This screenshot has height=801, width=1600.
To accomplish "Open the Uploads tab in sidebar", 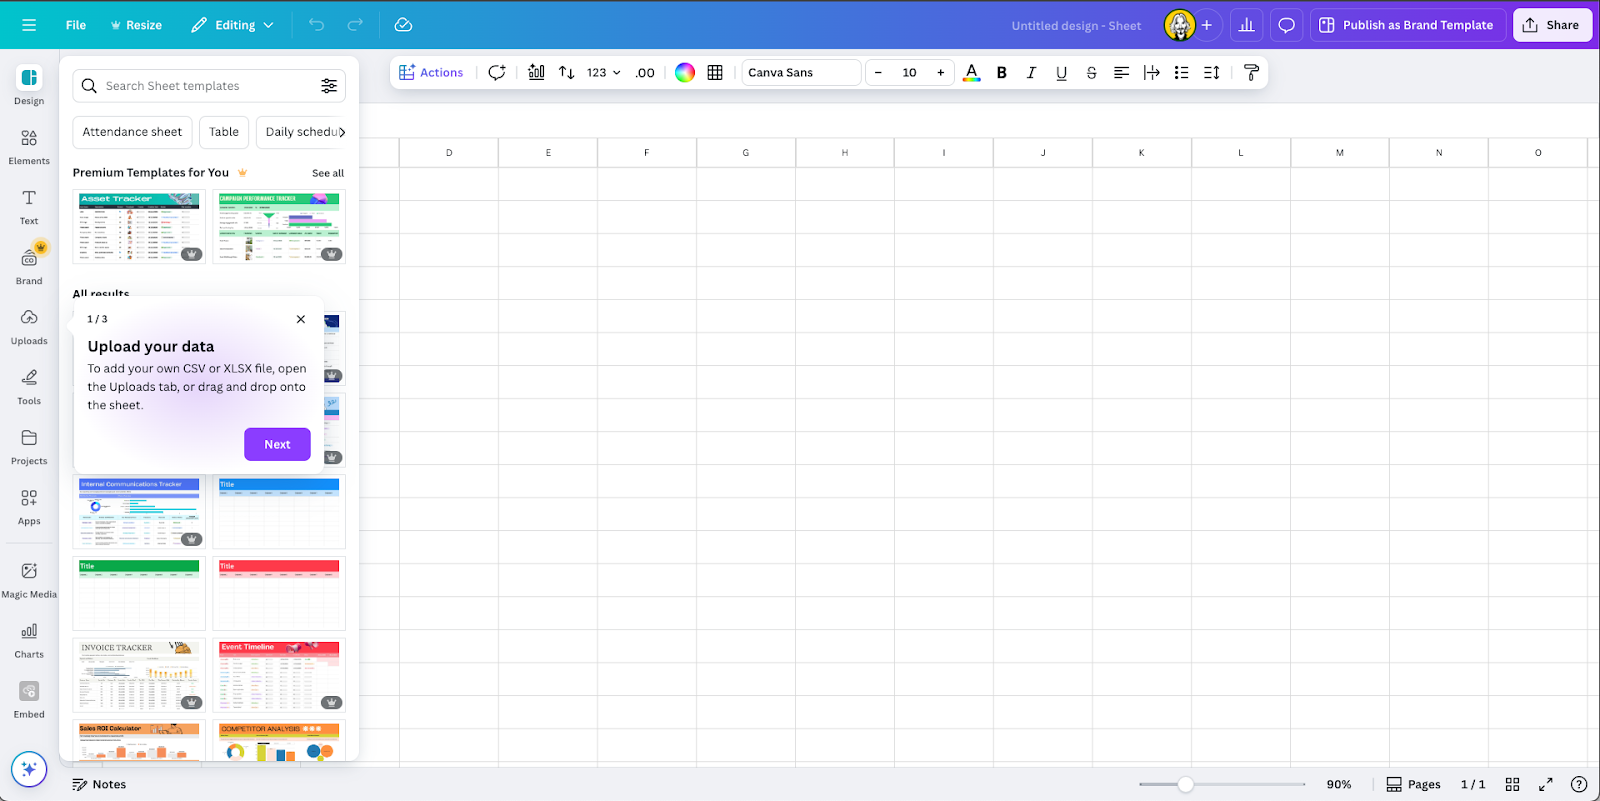I will click(29, 326).
